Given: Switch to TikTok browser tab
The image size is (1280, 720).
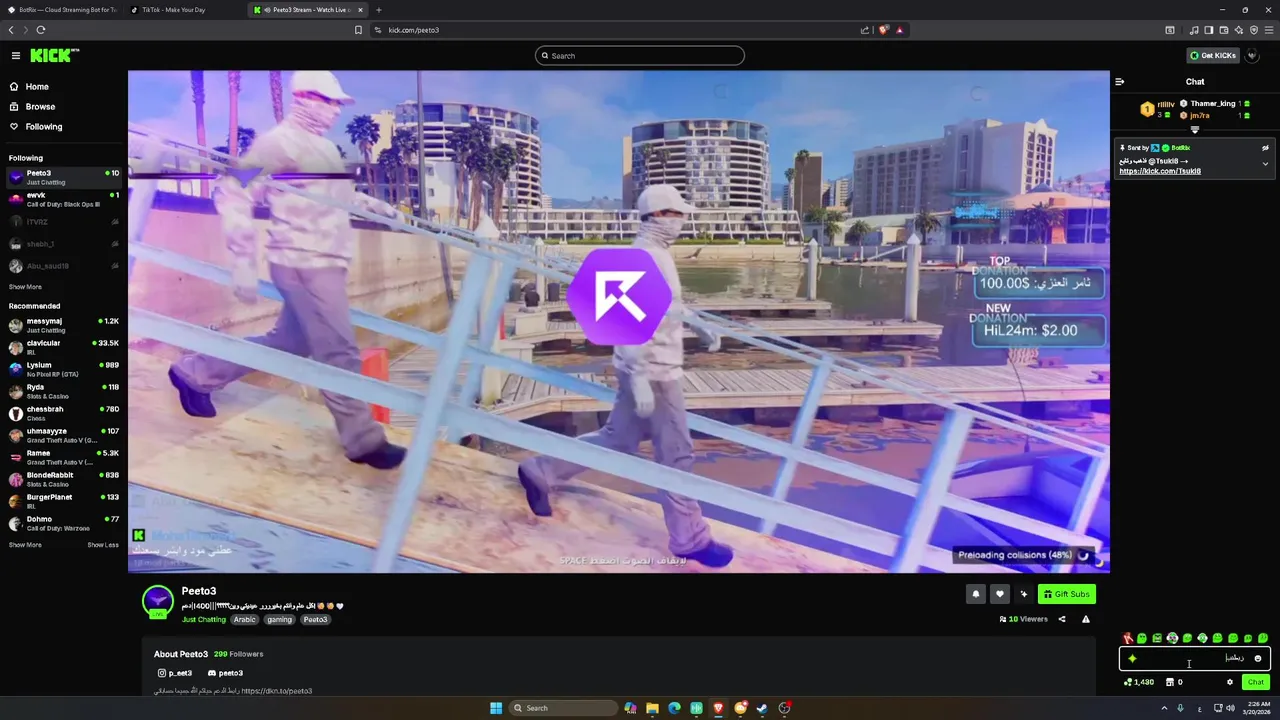Looking at the screenshot, I should pyautogui.click(x=184, y=10).
